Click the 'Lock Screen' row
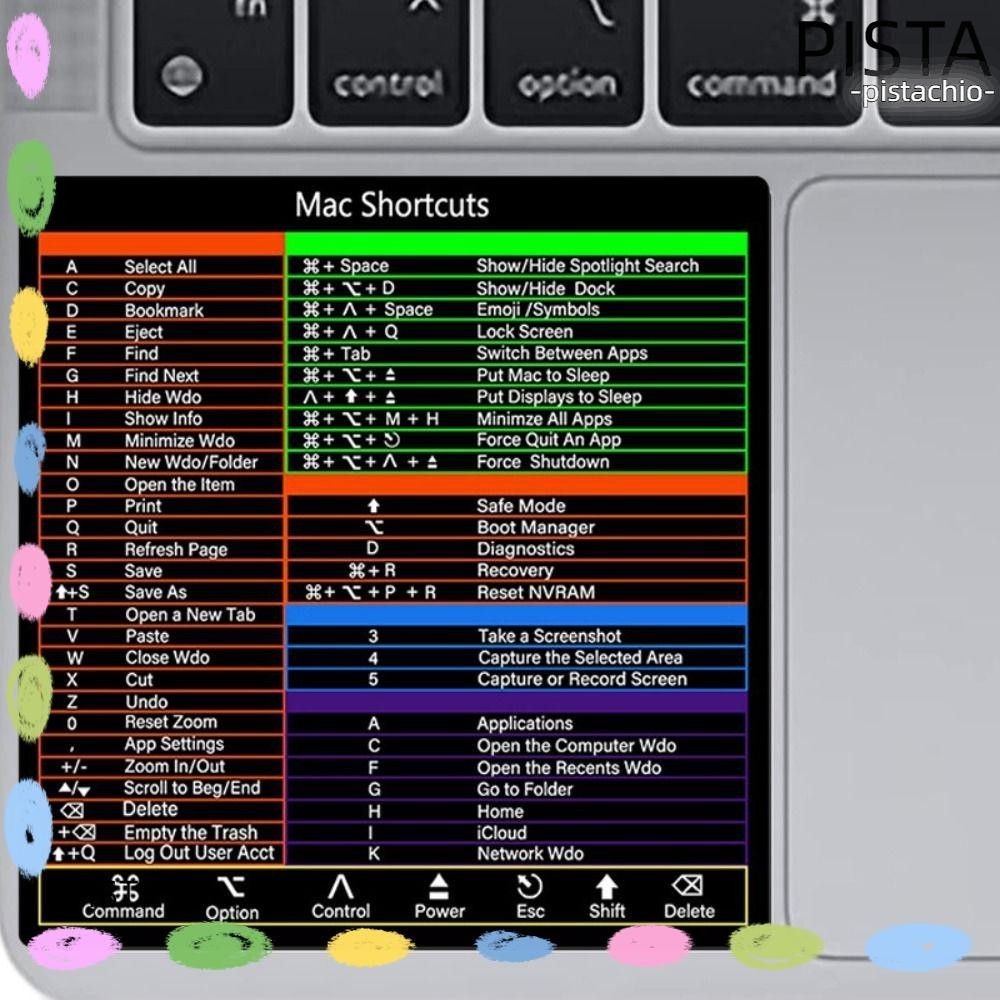 click(x=517, y=332)
